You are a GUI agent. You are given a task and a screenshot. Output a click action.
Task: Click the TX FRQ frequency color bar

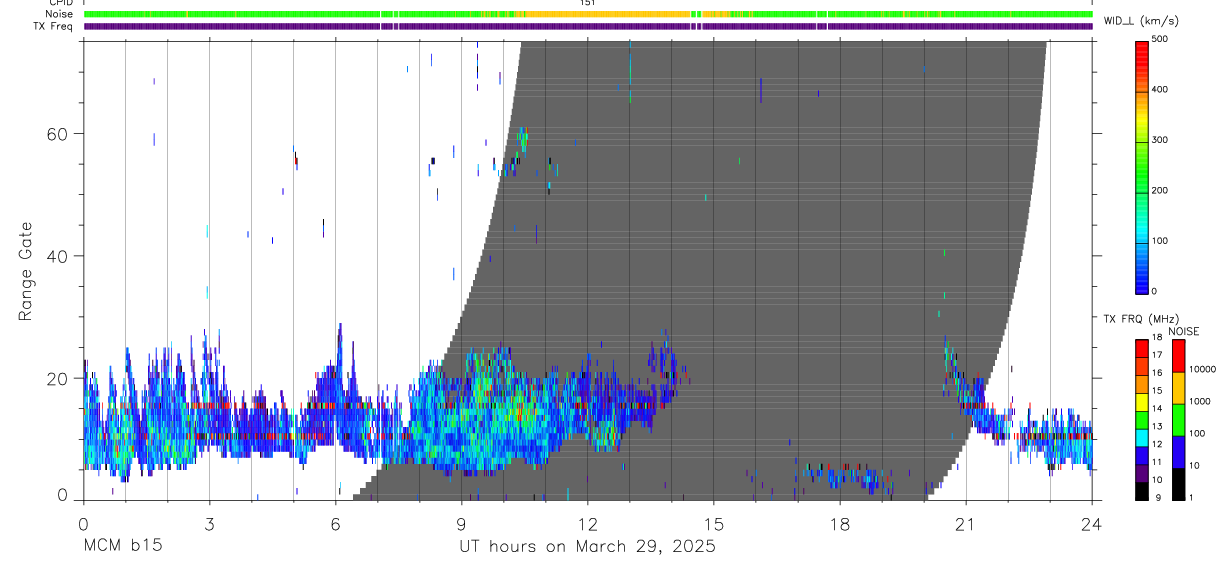coord(1142,419)
